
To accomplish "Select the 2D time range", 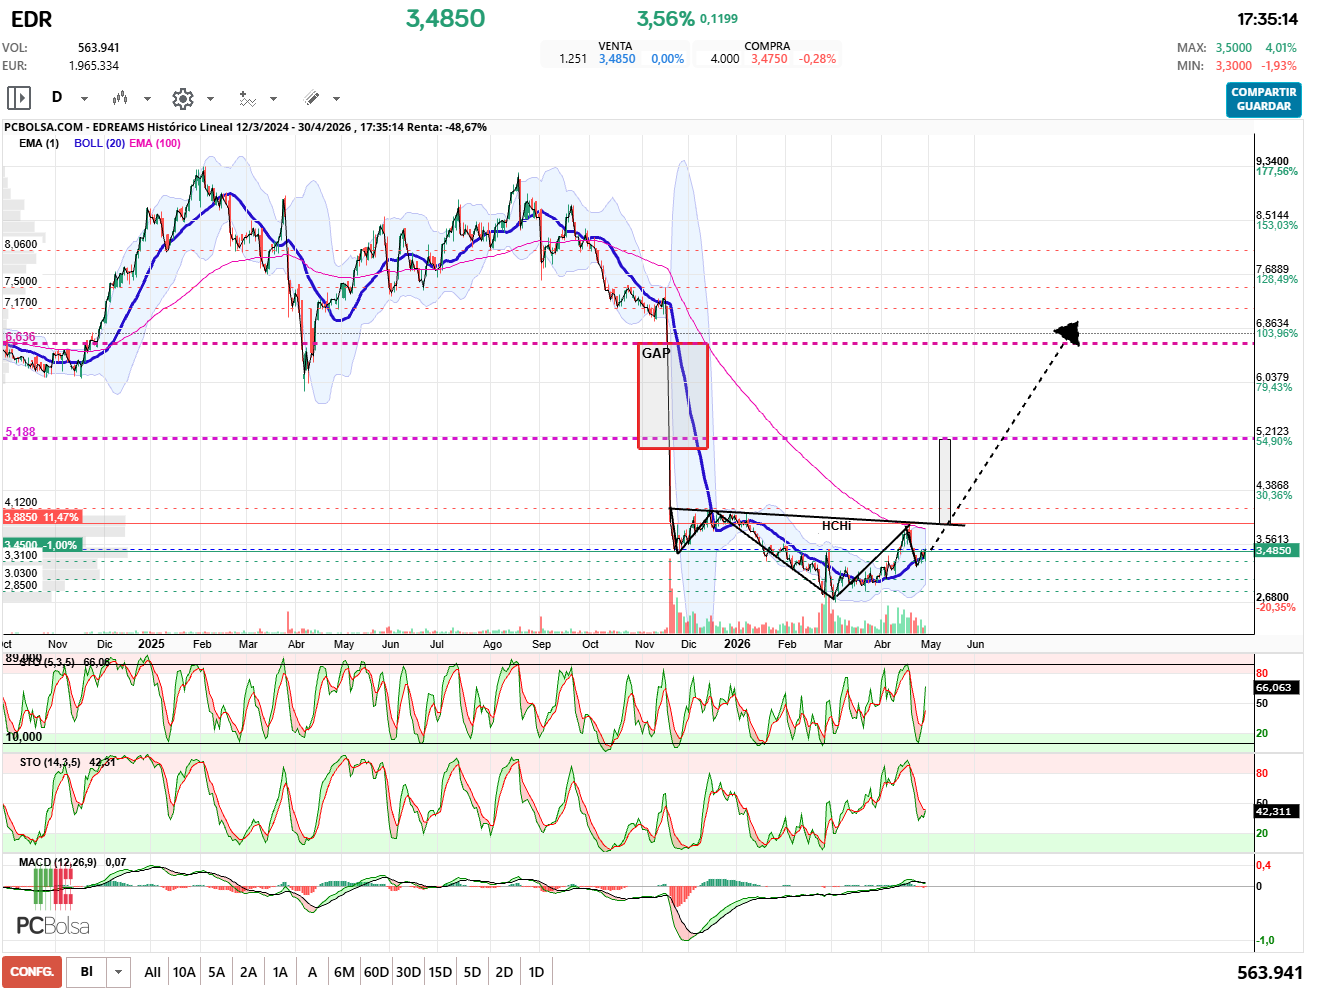I will tap(504, 972).
